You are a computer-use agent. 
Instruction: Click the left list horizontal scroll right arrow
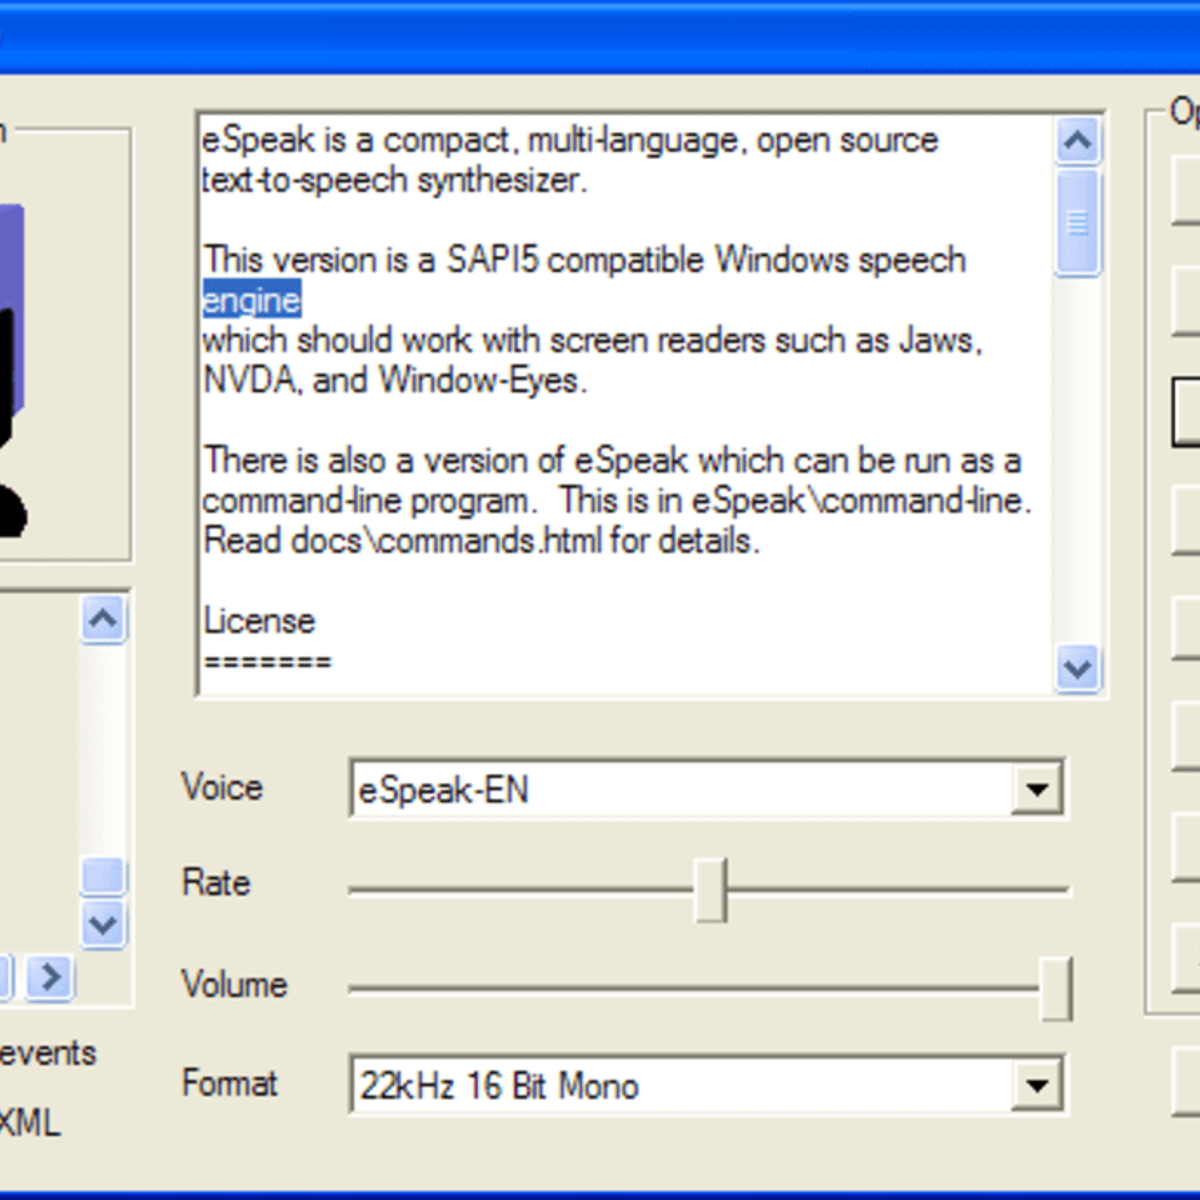click(x=50, y=976)
